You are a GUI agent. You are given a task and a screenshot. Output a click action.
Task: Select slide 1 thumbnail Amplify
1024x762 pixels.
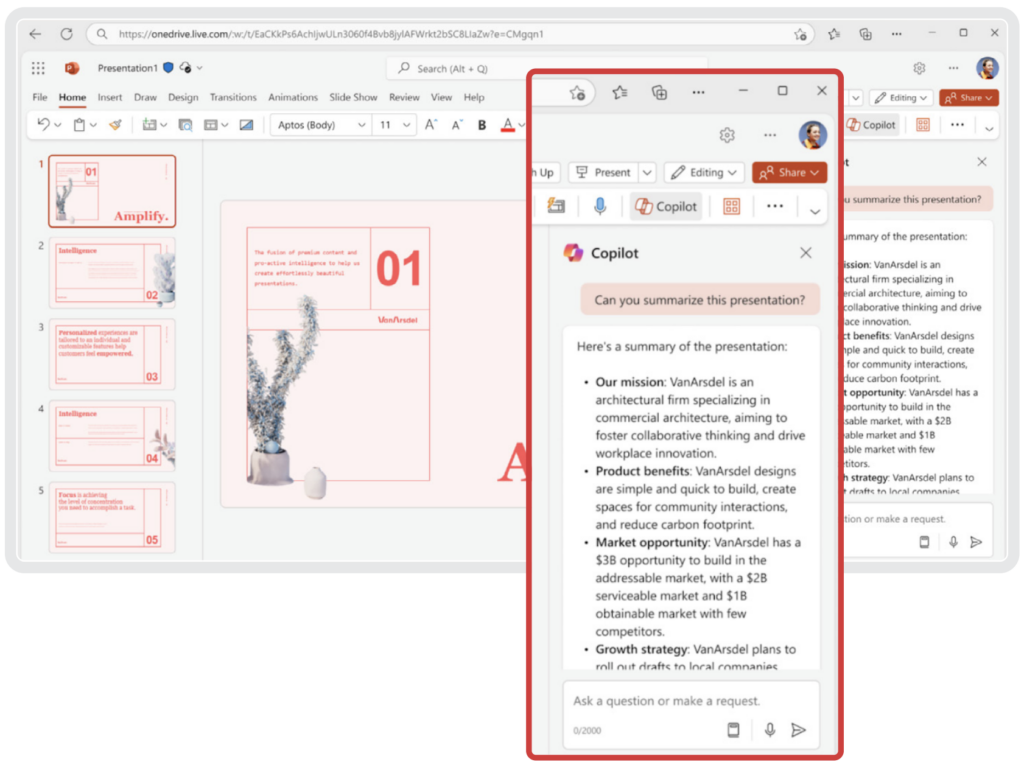(x=112, y=191)
